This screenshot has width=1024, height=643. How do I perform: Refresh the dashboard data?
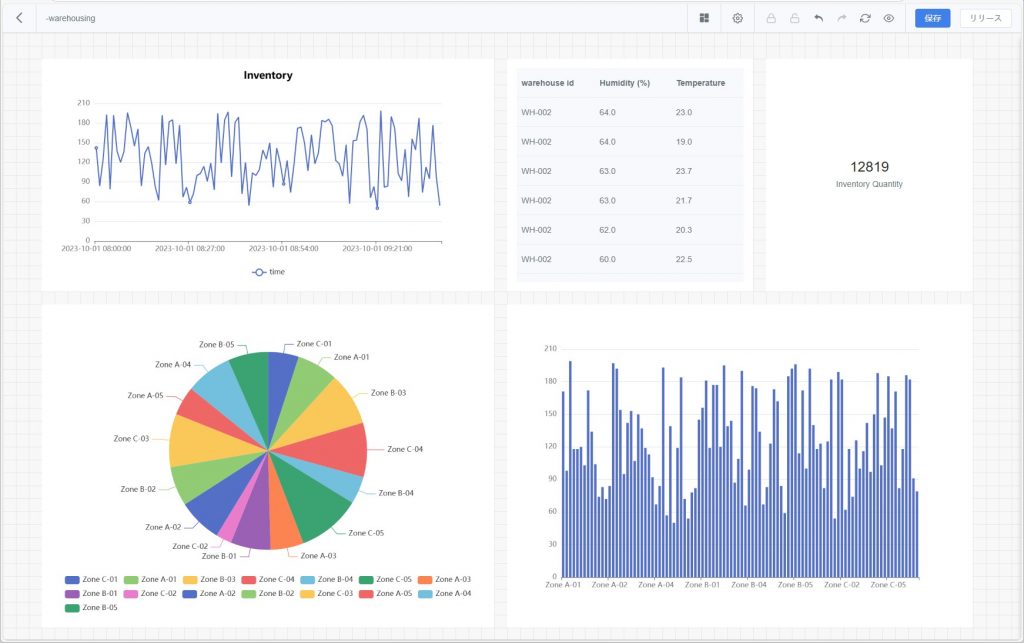click(x=865, y=18)
